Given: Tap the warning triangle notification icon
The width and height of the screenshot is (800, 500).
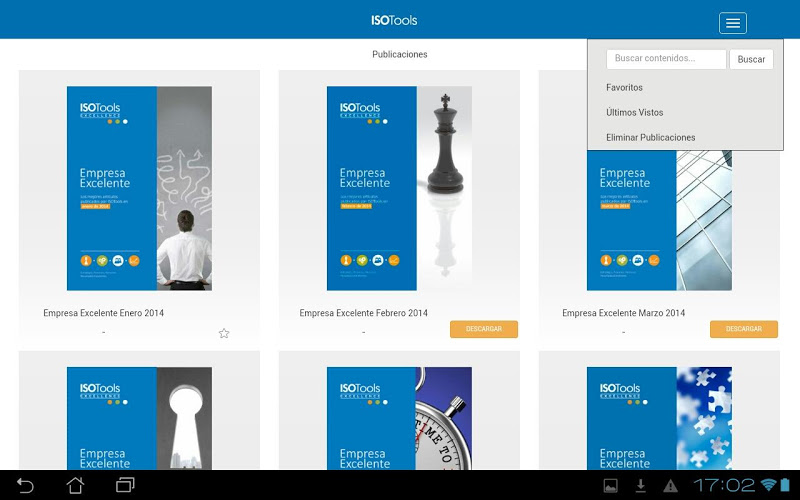Looking at the screenshot, I should pos(670,485).
